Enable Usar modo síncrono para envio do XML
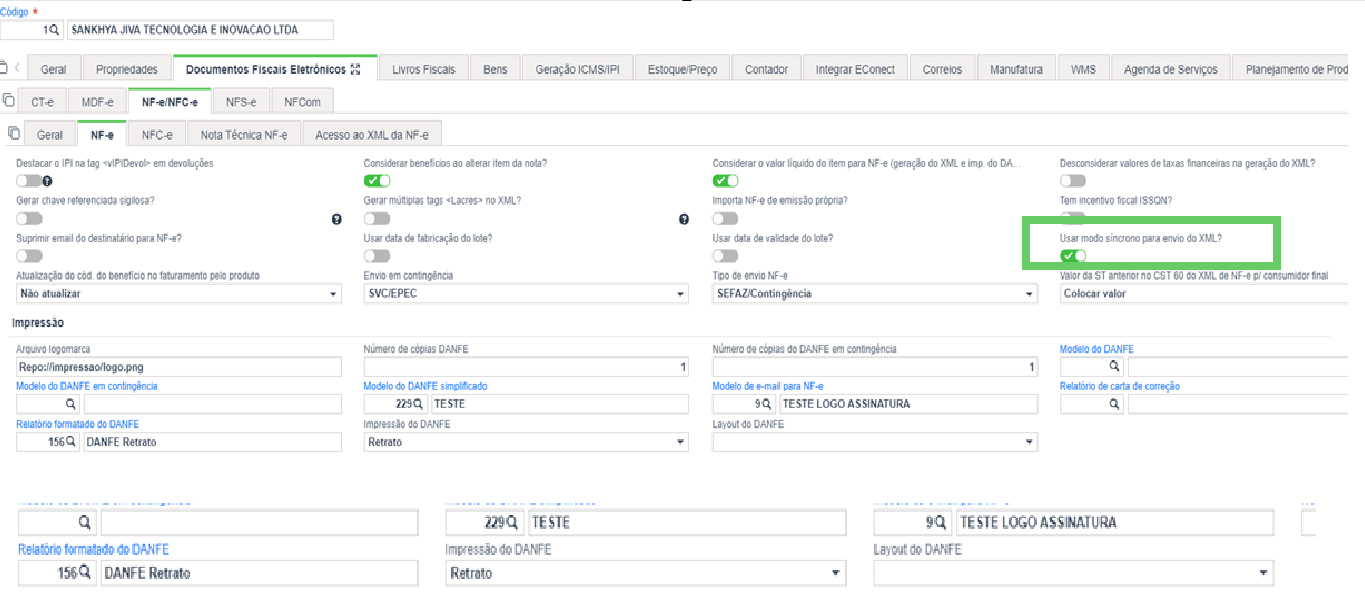 (x=1073, y=256)
